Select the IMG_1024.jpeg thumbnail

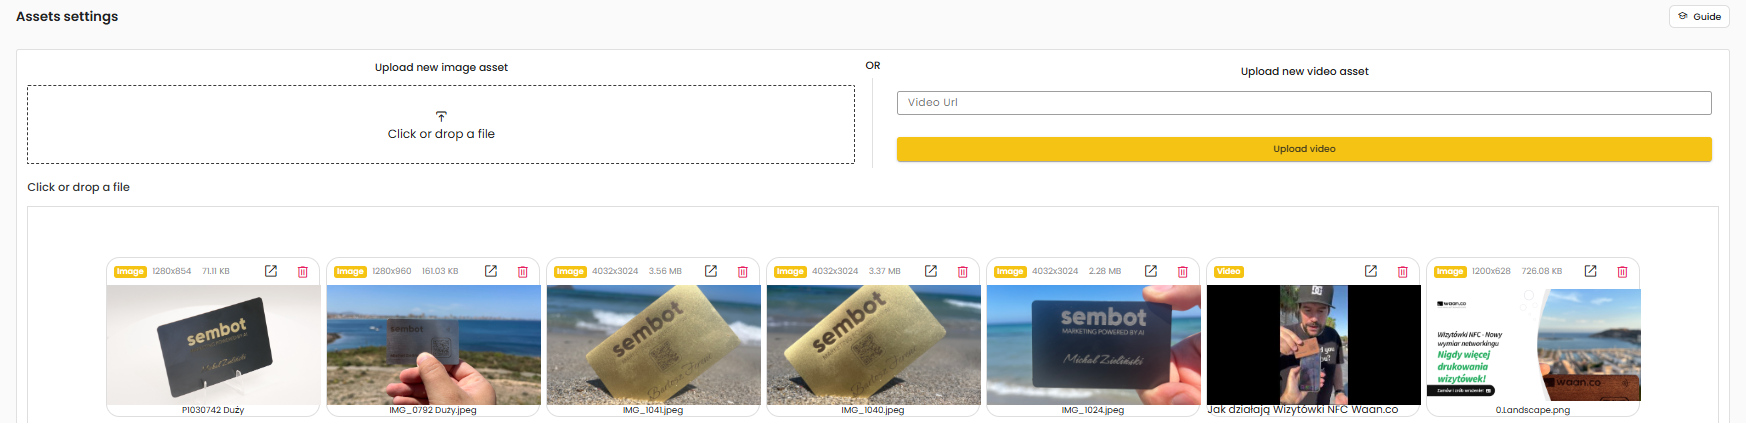1093,345
